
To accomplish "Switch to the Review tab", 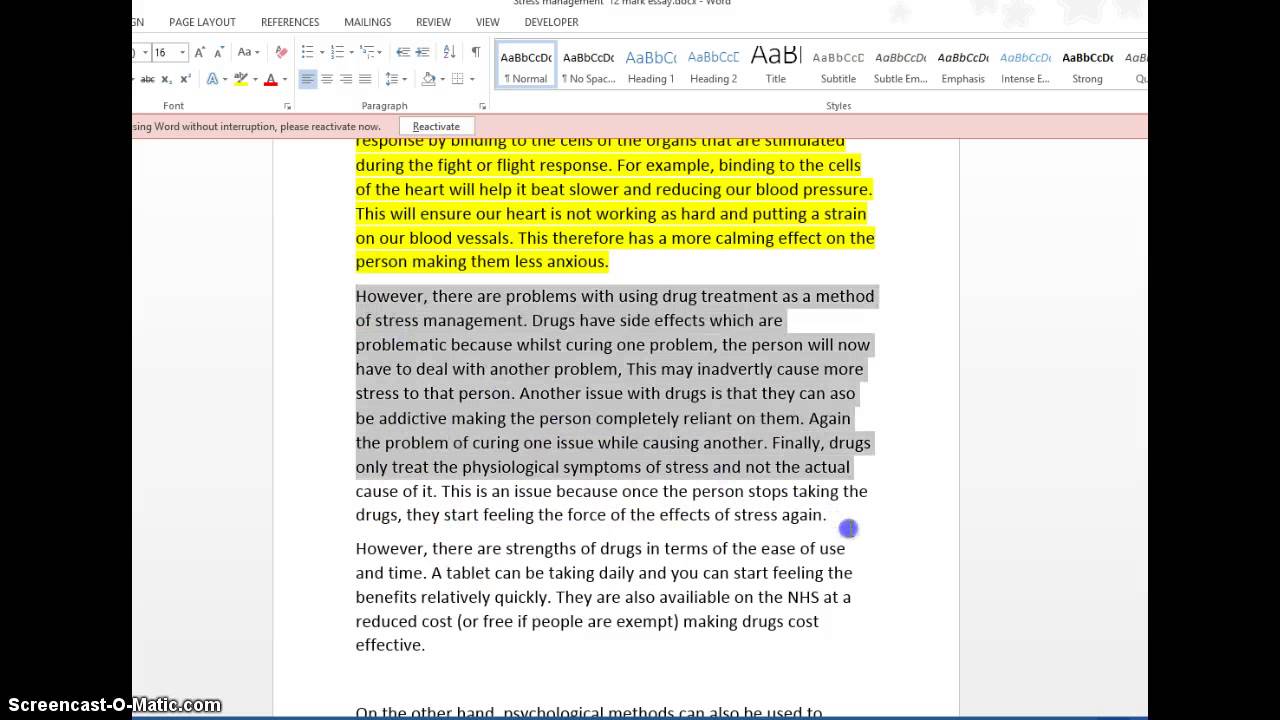I will (x=433, y=22).
